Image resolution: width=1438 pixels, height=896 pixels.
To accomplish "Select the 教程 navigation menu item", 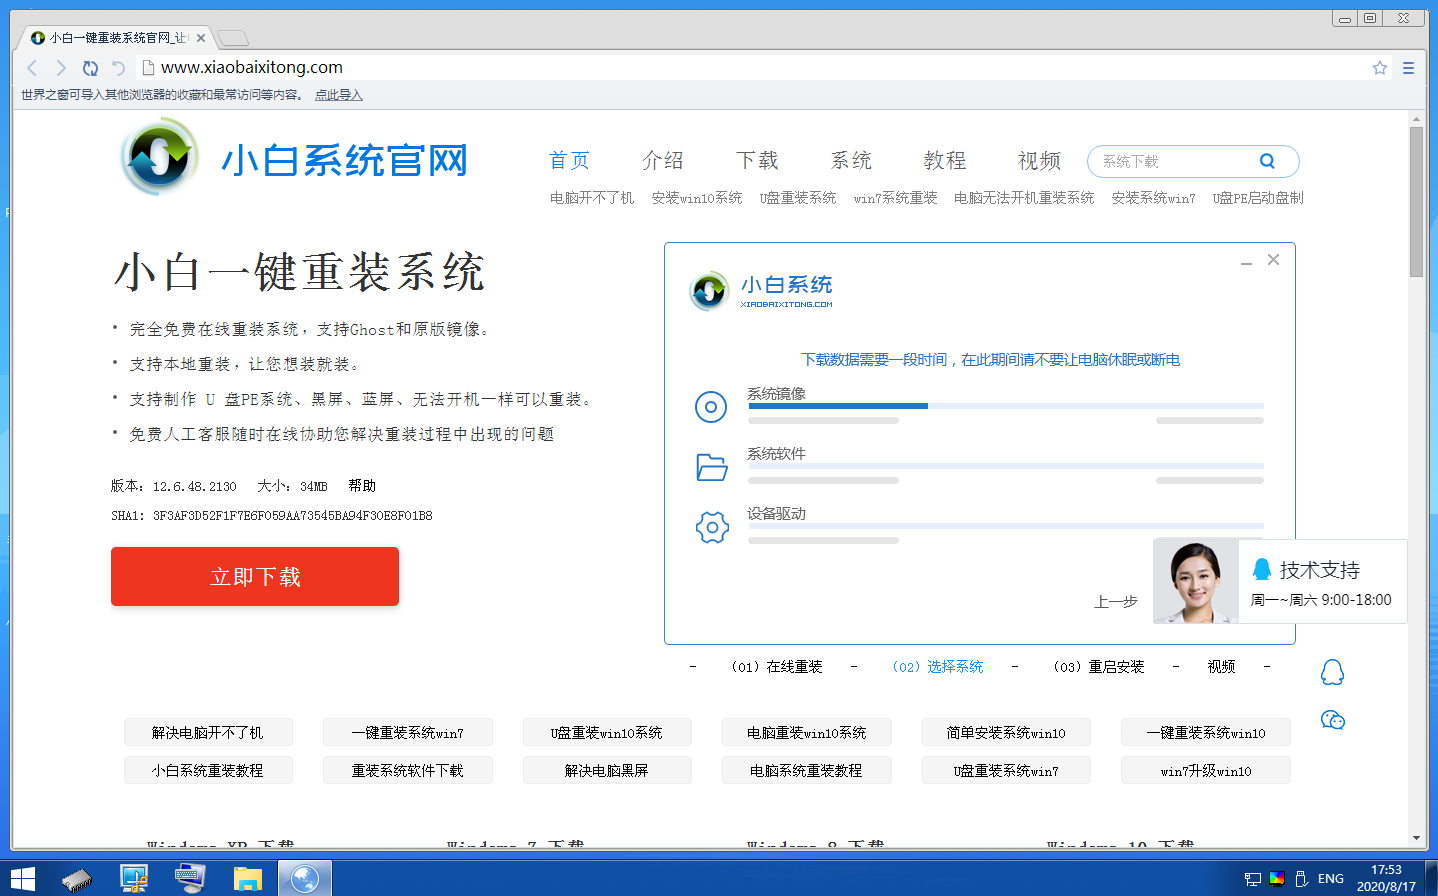I will tap(943, 160).
